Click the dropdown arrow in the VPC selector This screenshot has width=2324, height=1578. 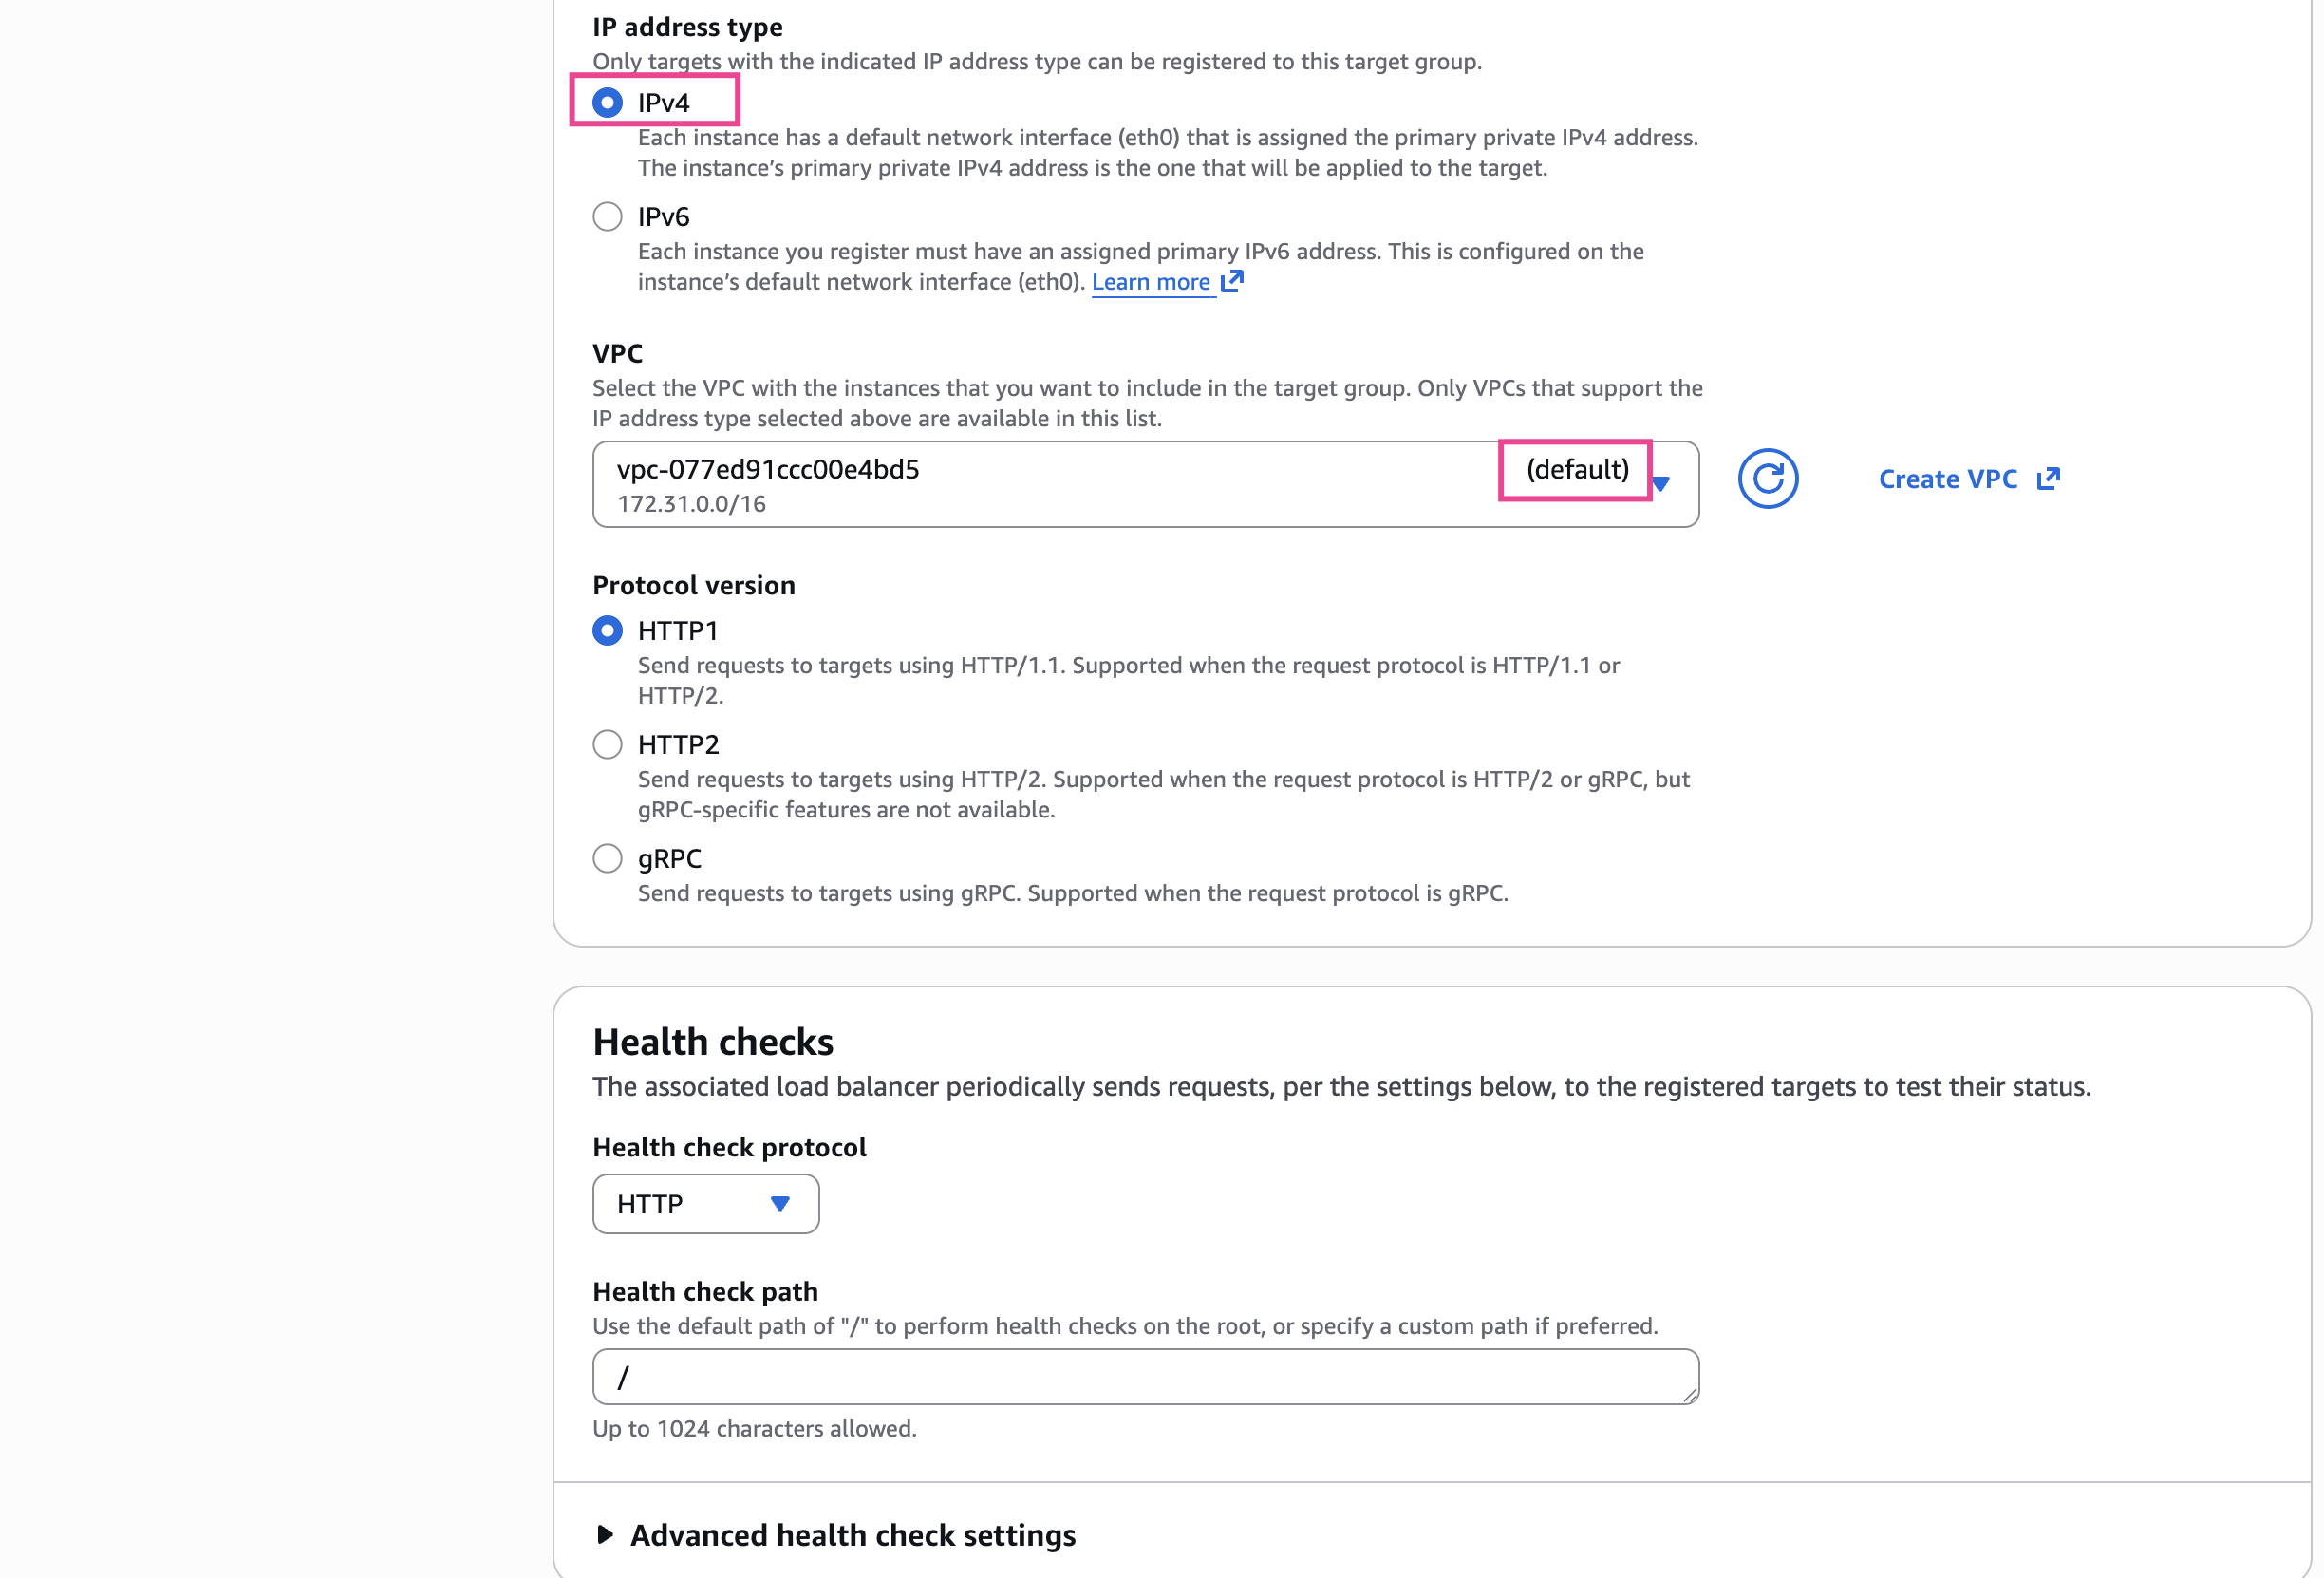[x=1661, y=484]
